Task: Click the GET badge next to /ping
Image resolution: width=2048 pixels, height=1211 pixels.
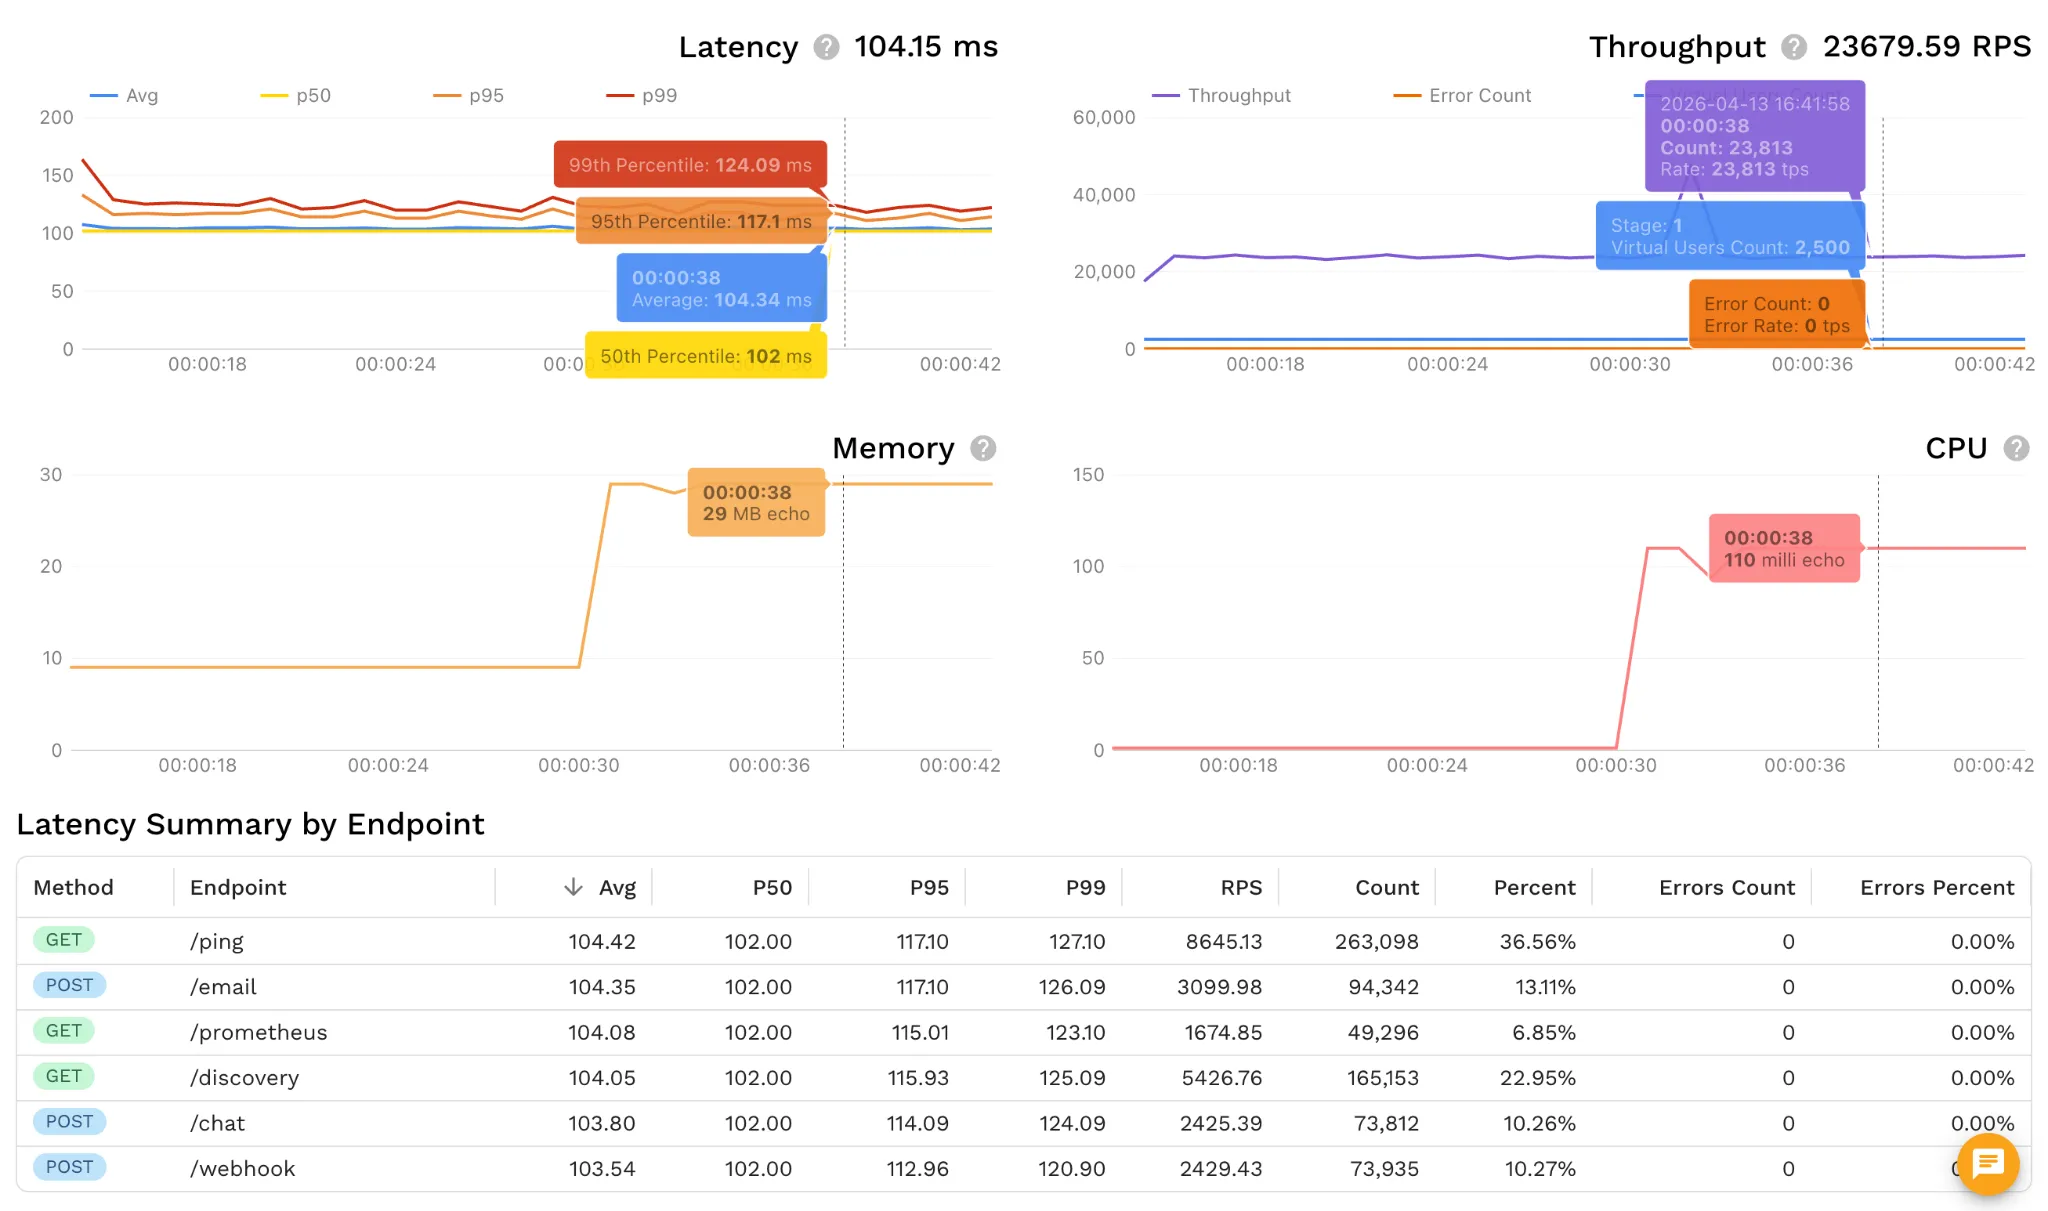Action: (64, 940)
